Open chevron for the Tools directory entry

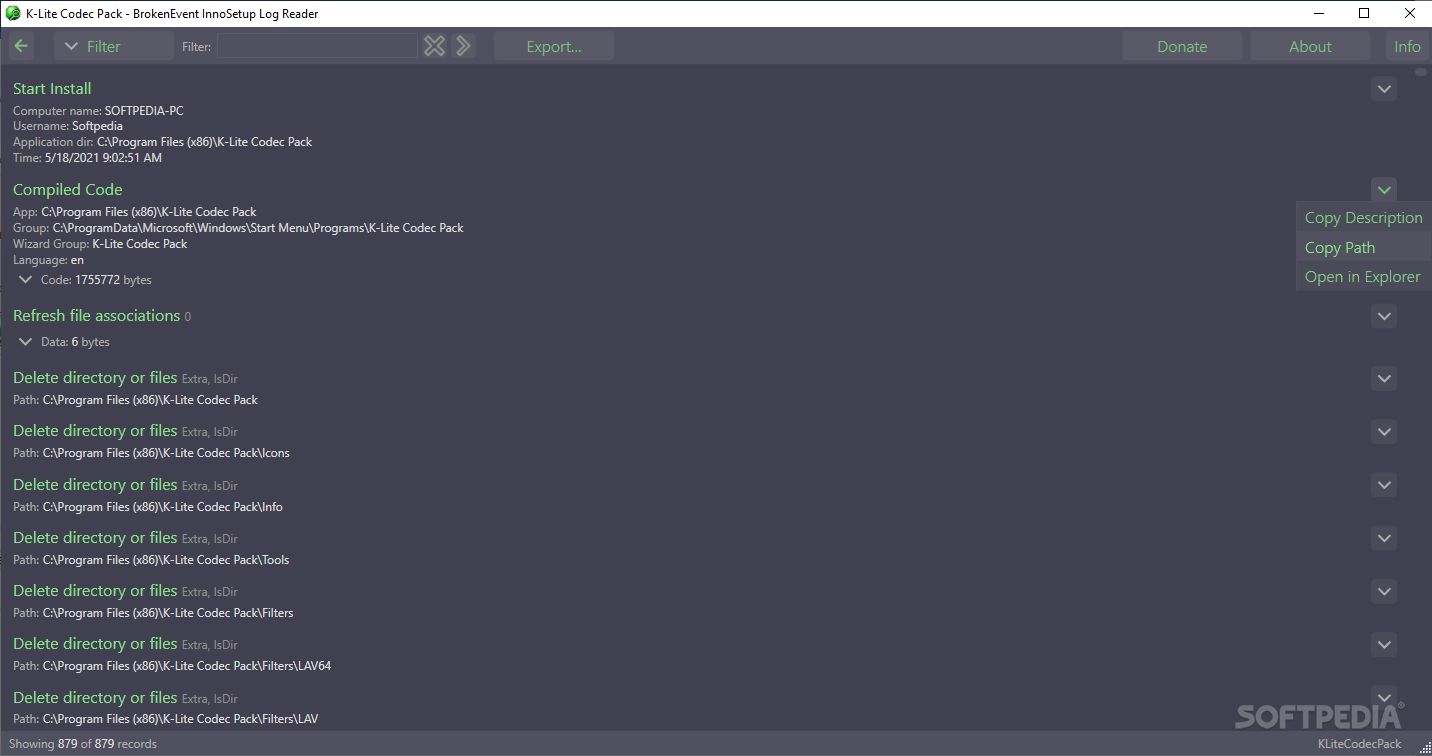pos(1384,538)
